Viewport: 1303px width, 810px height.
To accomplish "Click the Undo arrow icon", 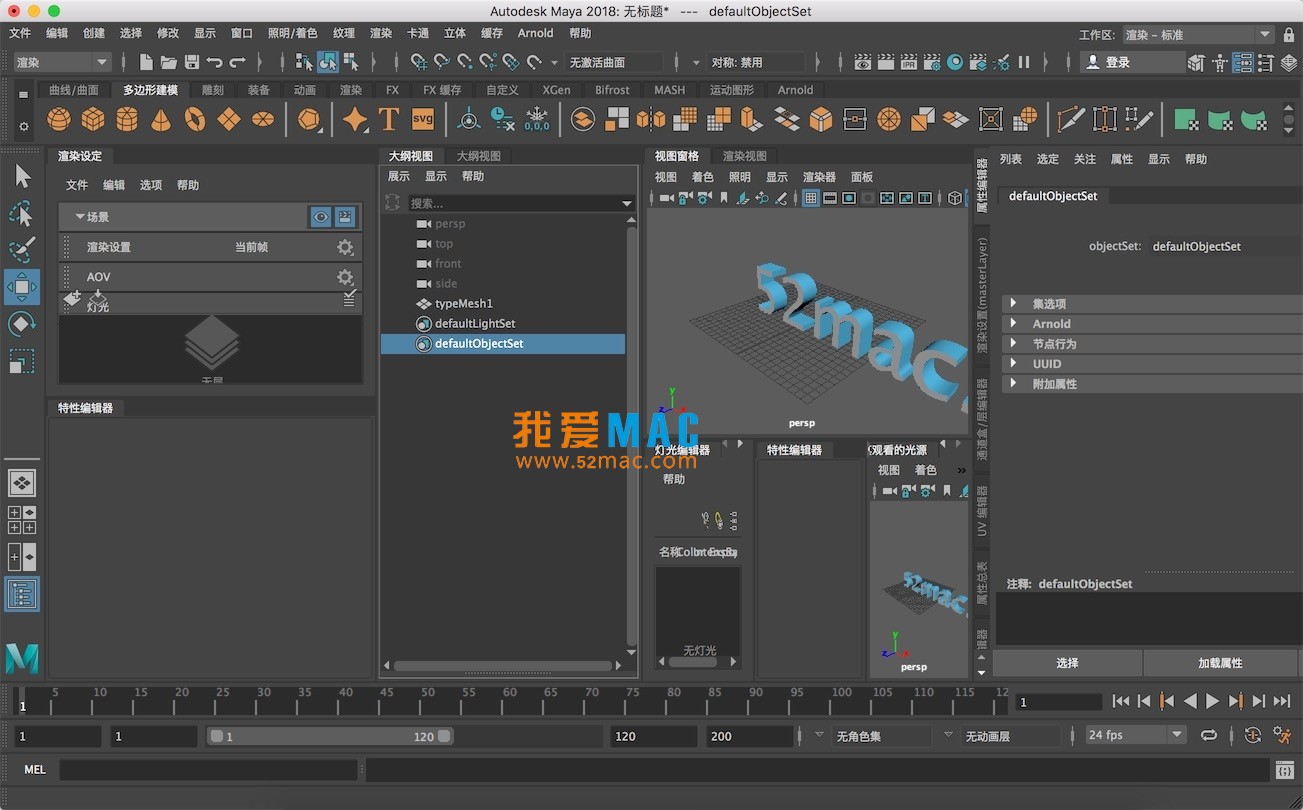I will tap(214, 62).
